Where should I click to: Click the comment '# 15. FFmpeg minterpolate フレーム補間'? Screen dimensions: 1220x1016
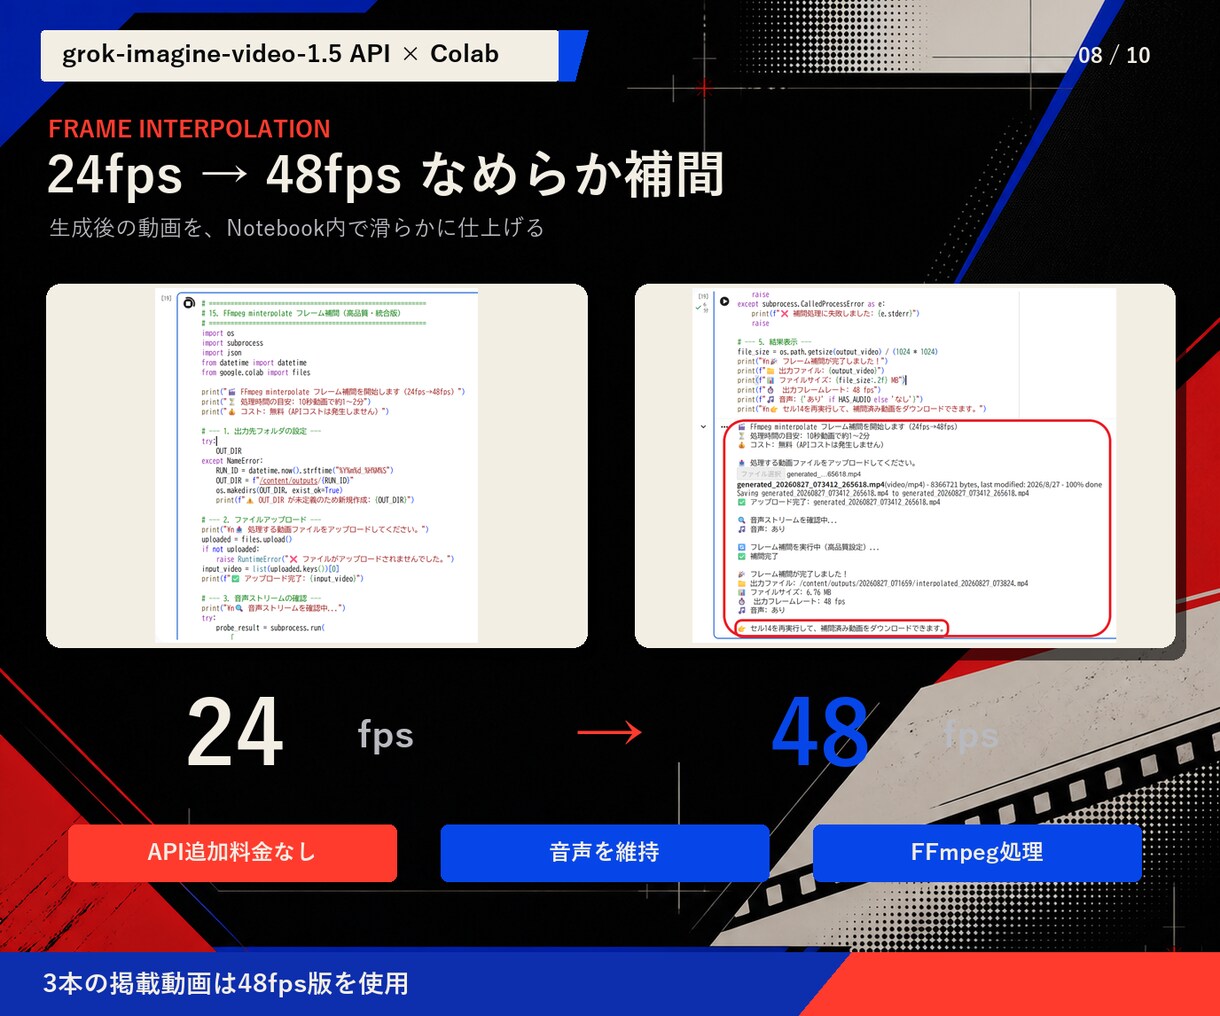300,313
